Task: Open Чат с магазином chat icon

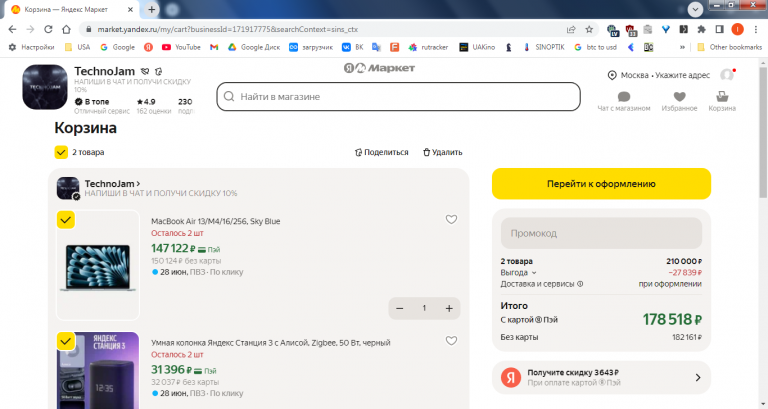Action: pos(624,101)
